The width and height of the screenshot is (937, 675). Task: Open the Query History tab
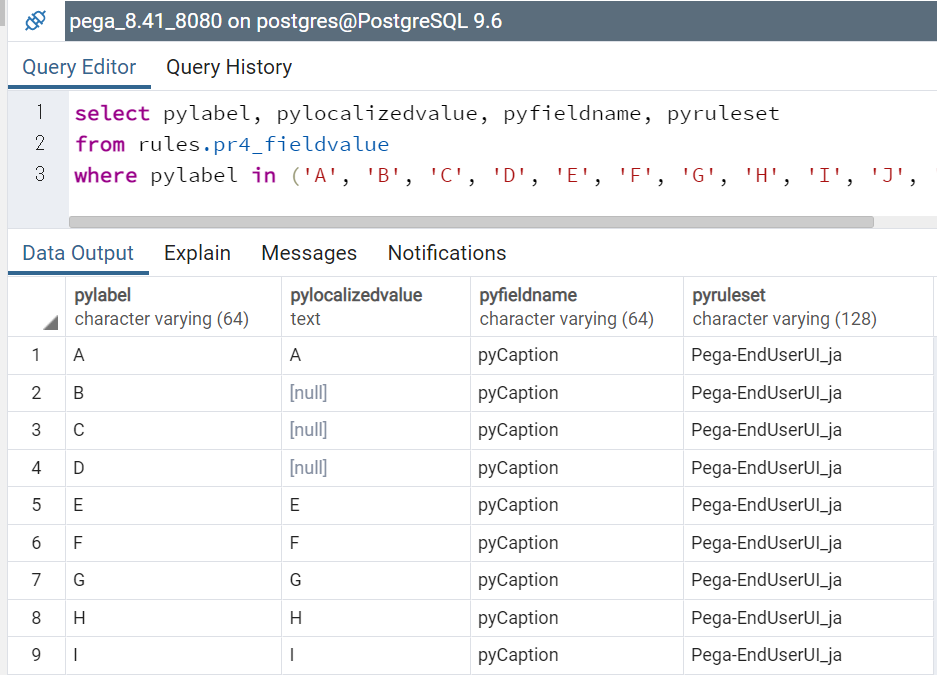[229, 67]
